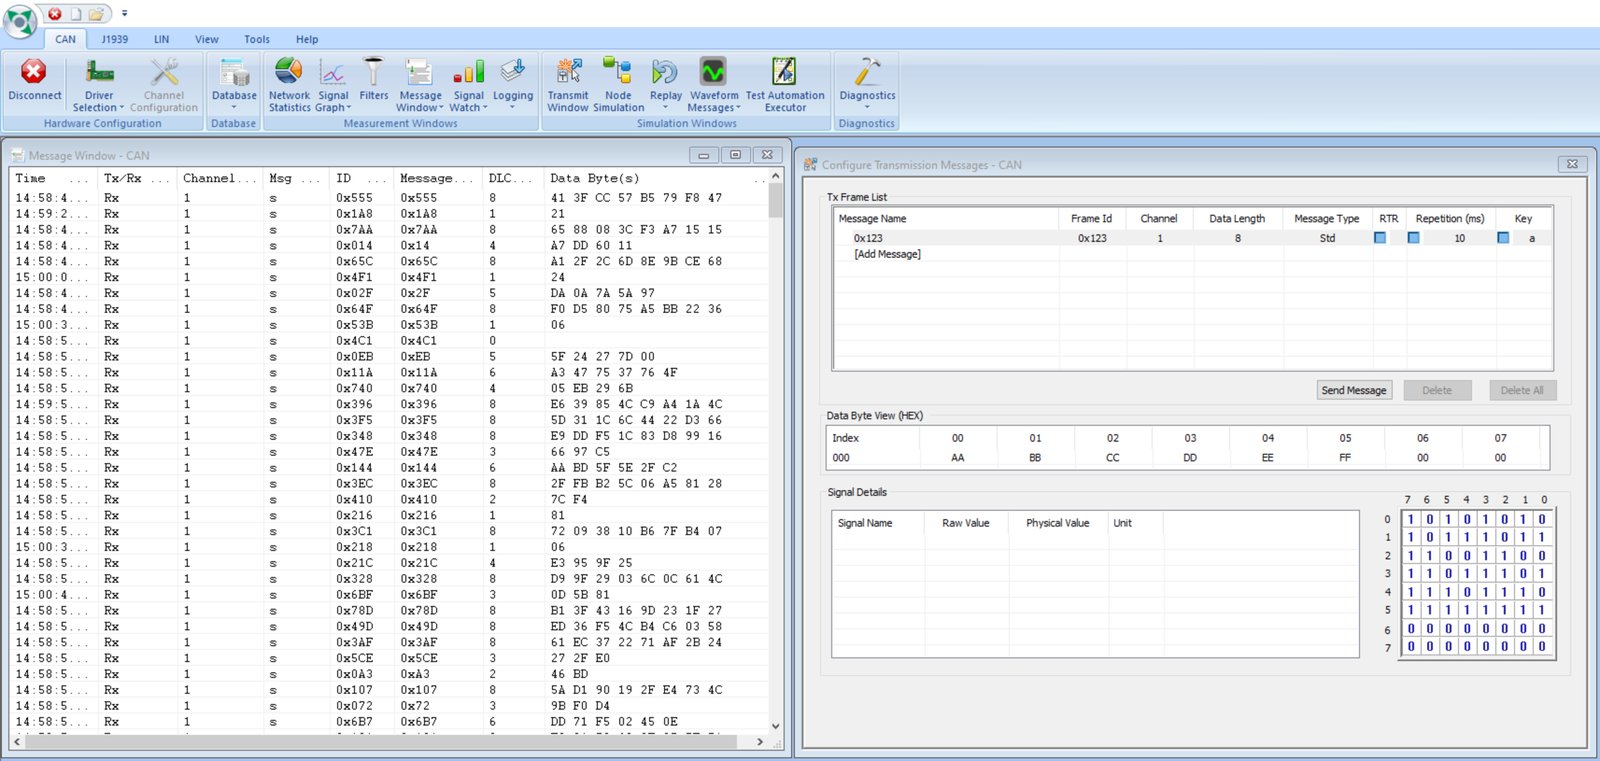Open the quick access toolbar customize arrow

(124, 14)
